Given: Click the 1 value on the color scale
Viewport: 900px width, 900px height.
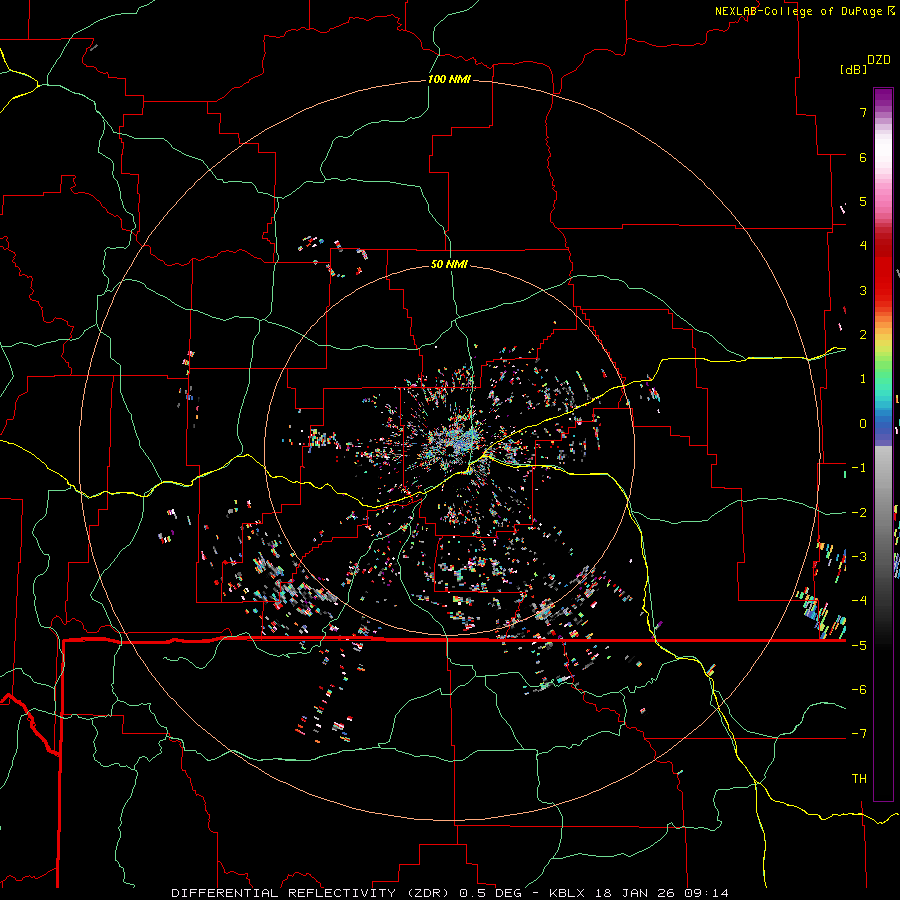Looking at the screenshot, I should click(x=863, y=379).
